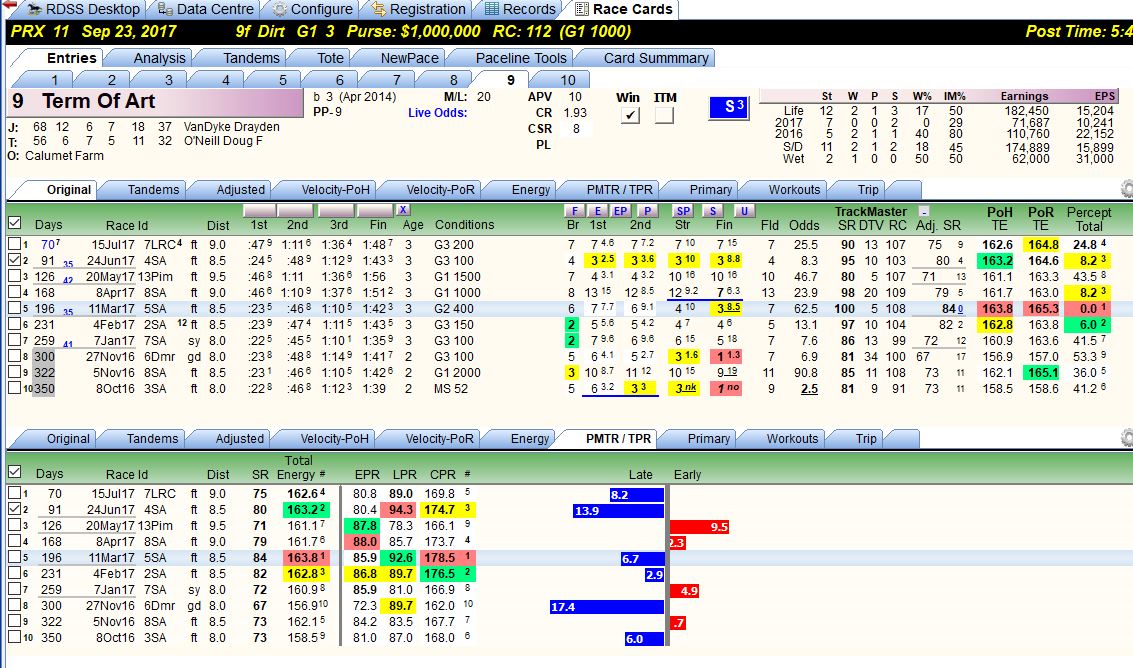Click the first blank button above 1st column
1133x668 pixels.
(x=259, y=210)
